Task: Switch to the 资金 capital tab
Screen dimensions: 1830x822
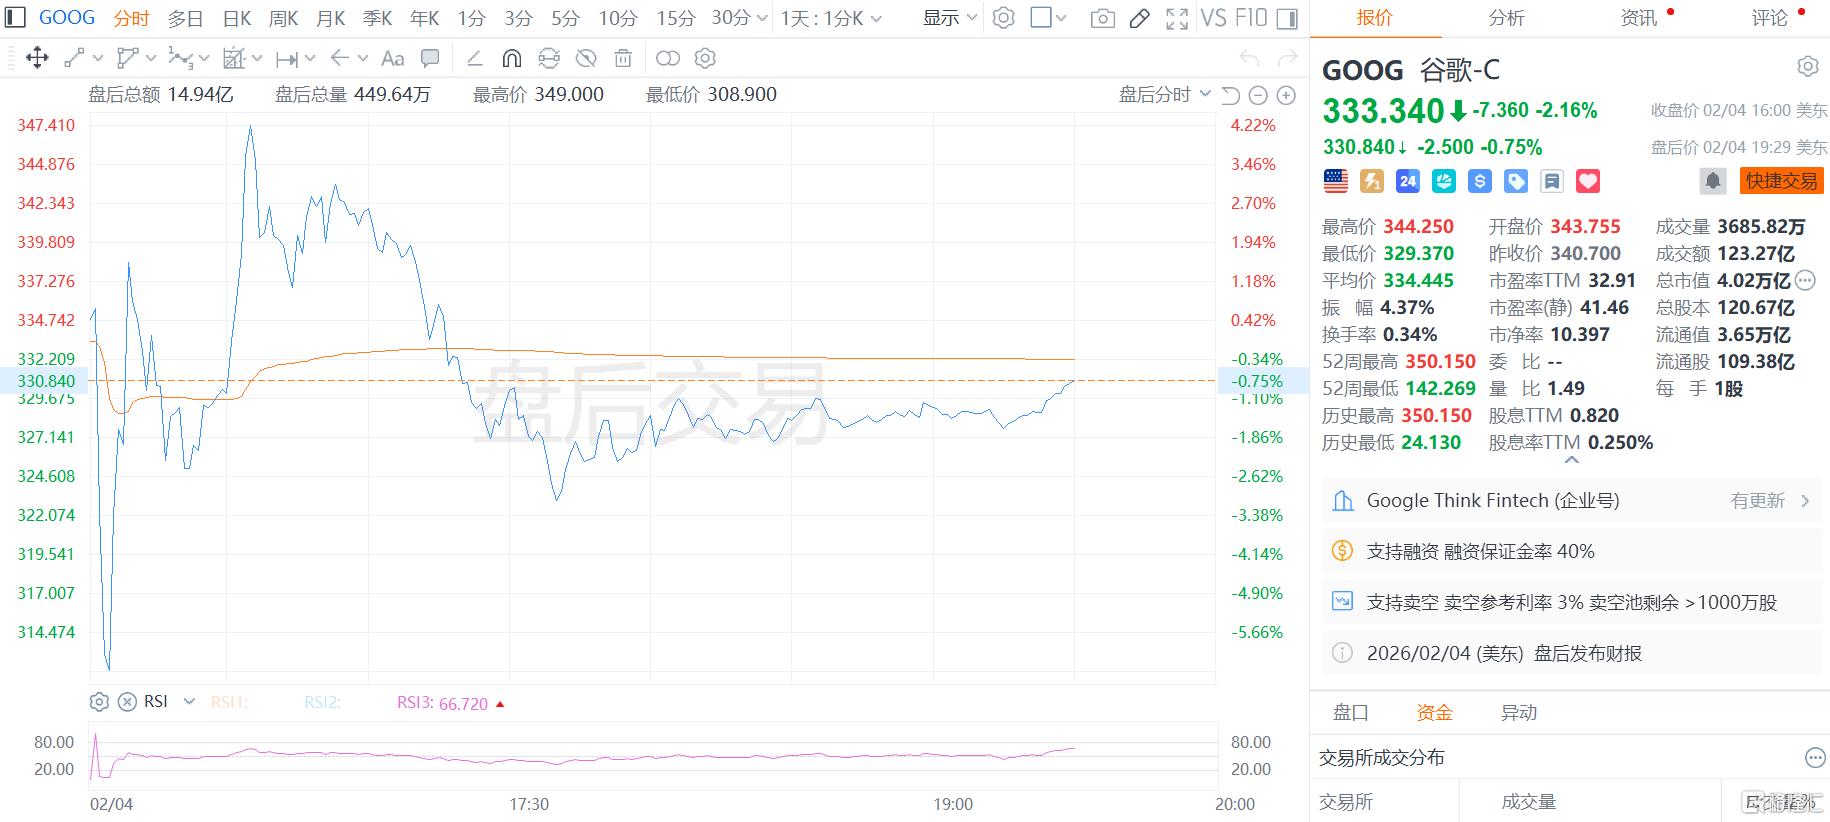Action: coord(1434,713)
